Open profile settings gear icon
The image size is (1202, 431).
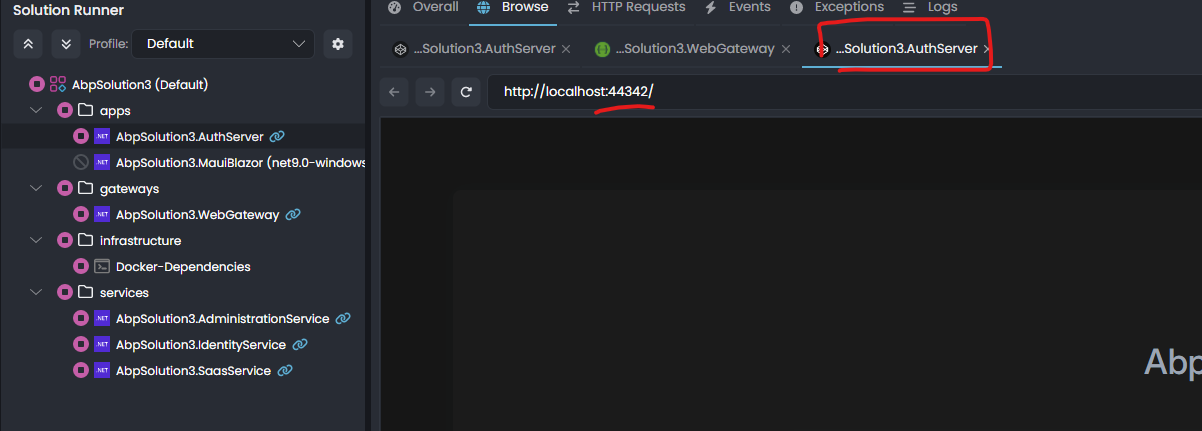tap(338, 44)
